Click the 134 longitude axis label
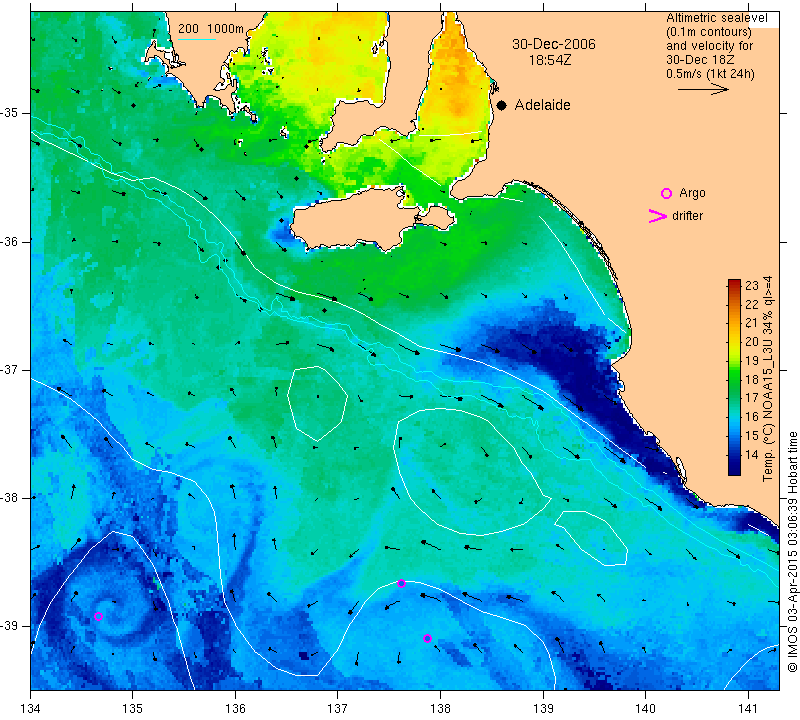The width and height of the screenshot is (800, 720). coord(31,708)
